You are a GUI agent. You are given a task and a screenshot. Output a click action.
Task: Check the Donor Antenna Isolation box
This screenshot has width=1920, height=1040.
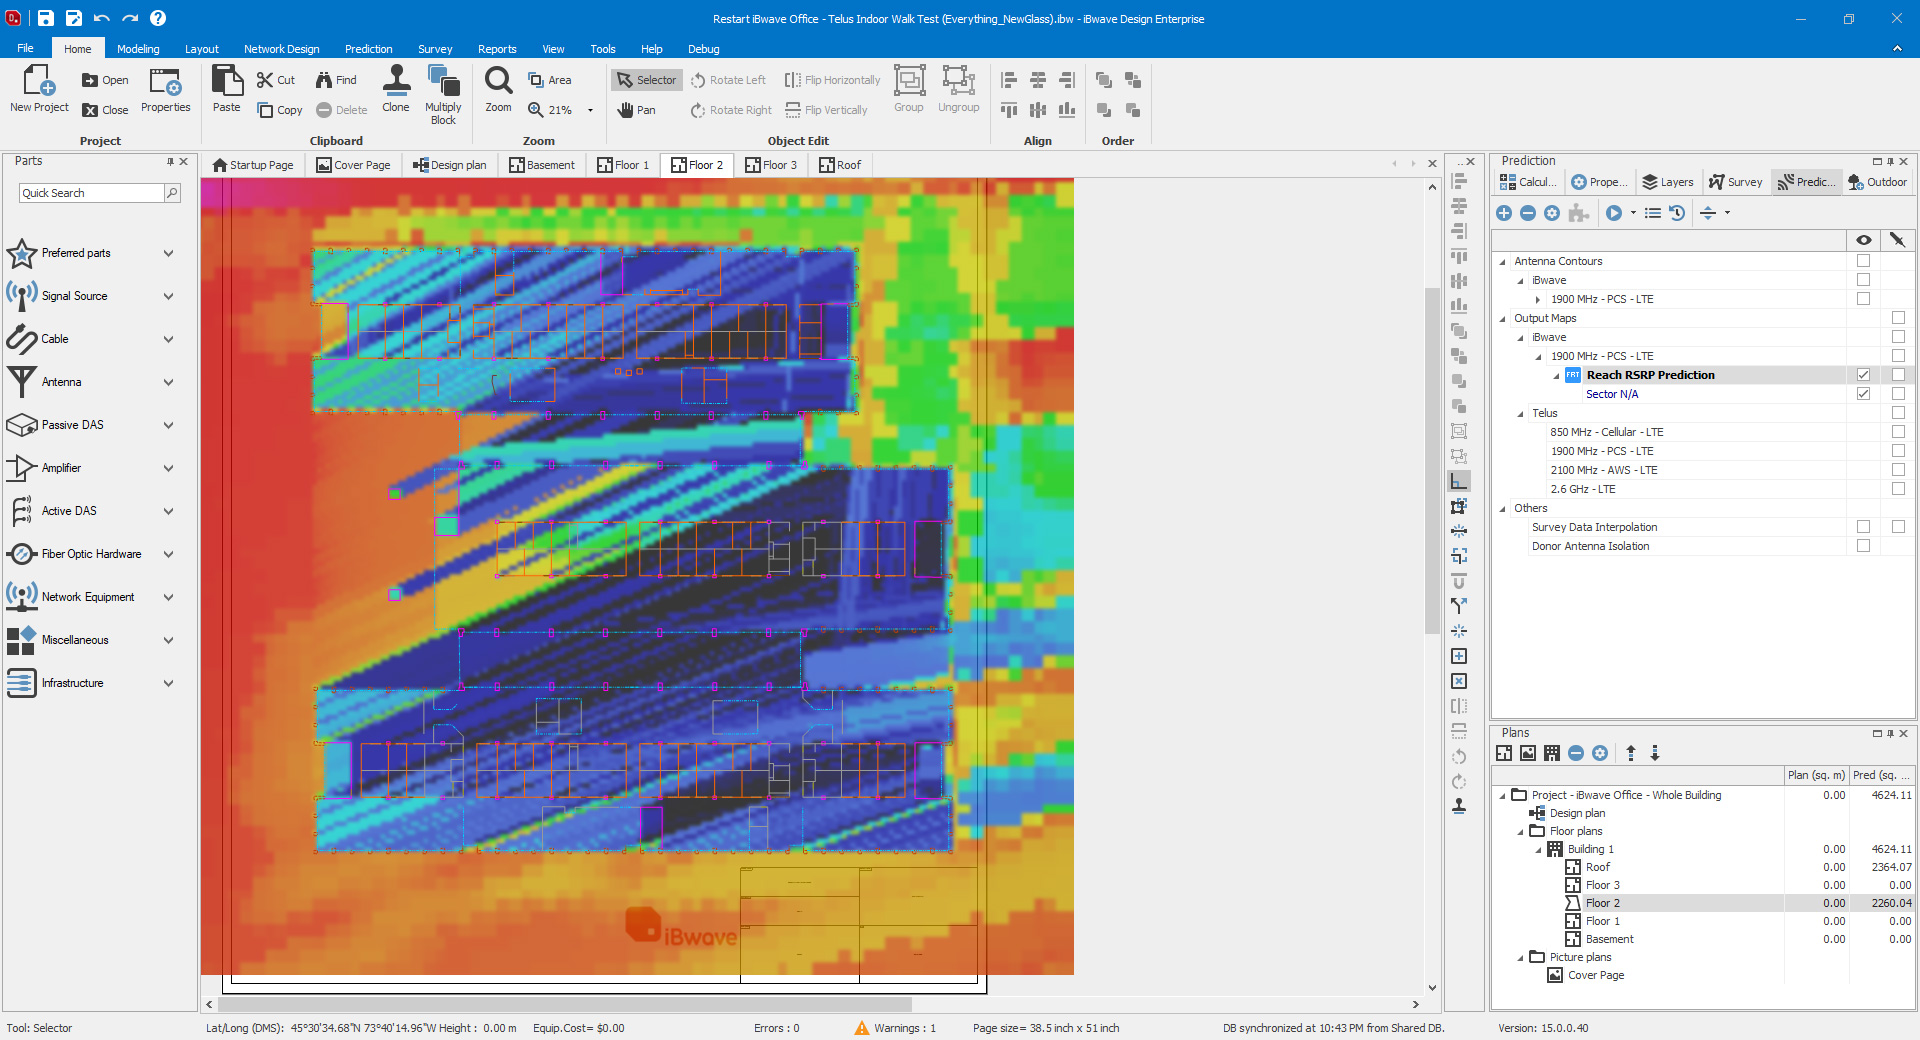click(x=1863, y=546)
